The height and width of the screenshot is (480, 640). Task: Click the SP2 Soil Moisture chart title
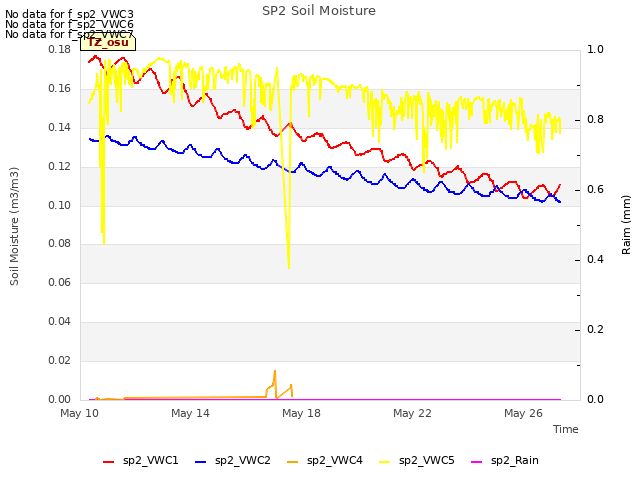(x=319, y=11)
